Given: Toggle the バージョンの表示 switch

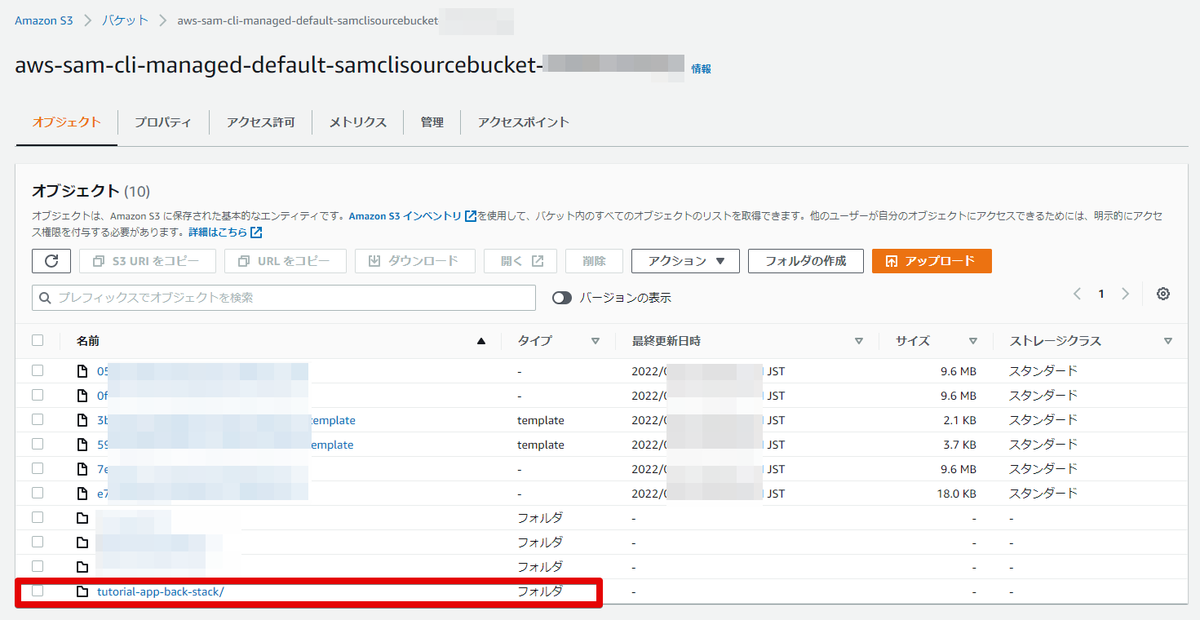Looking at the screenshot, I should pos(562,298).
